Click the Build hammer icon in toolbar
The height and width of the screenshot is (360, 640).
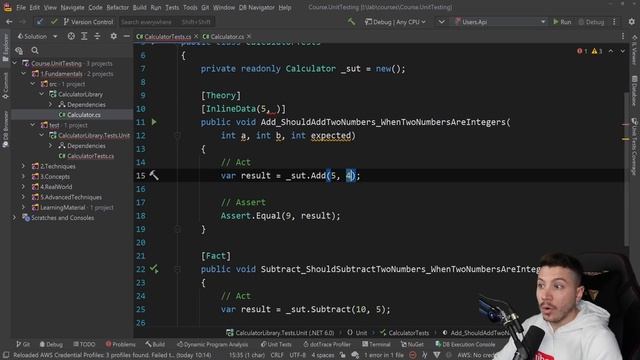pyautogui.click(x=351, y=21)
